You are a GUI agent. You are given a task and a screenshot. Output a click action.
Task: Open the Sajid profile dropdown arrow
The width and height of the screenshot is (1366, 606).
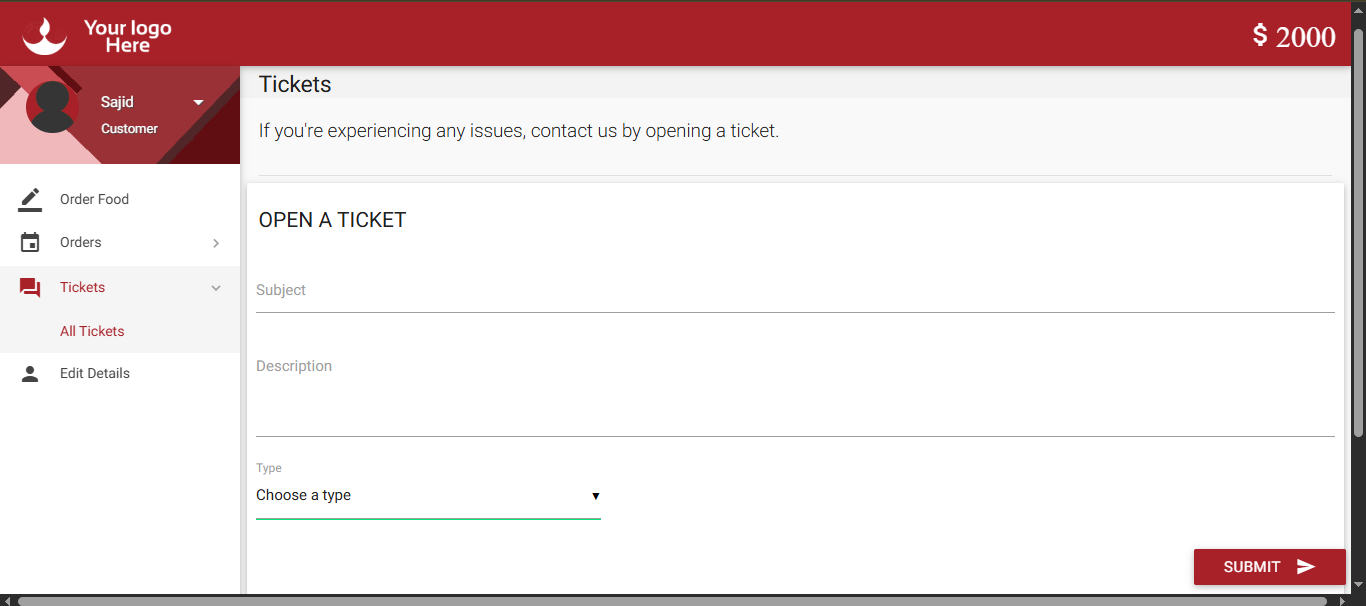tap(198, 102)
